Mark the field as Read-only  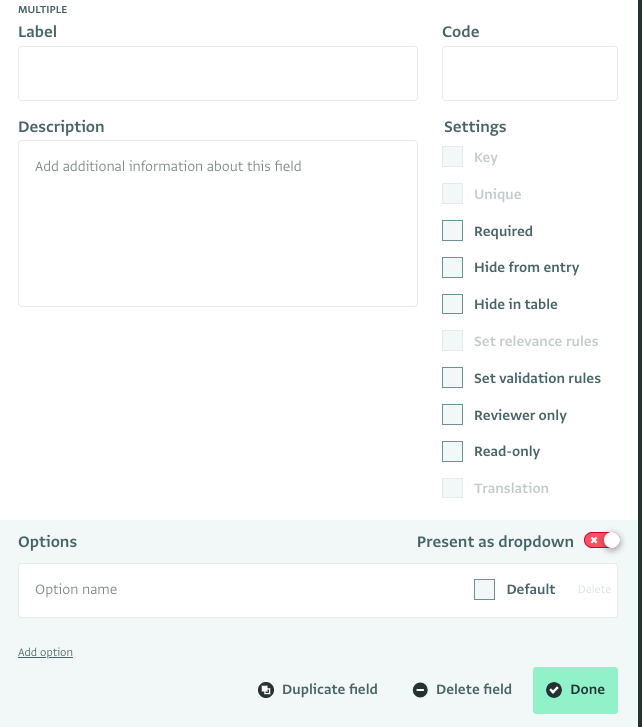tap(453, 451)
